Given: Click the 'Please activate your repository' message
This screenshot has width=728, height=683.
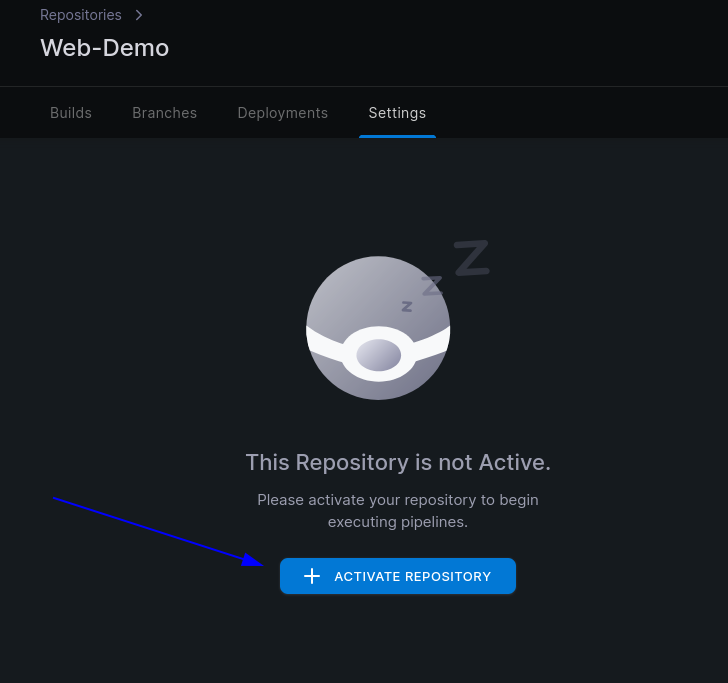Looking at the screenshot, I should click(x=398, y=511).
